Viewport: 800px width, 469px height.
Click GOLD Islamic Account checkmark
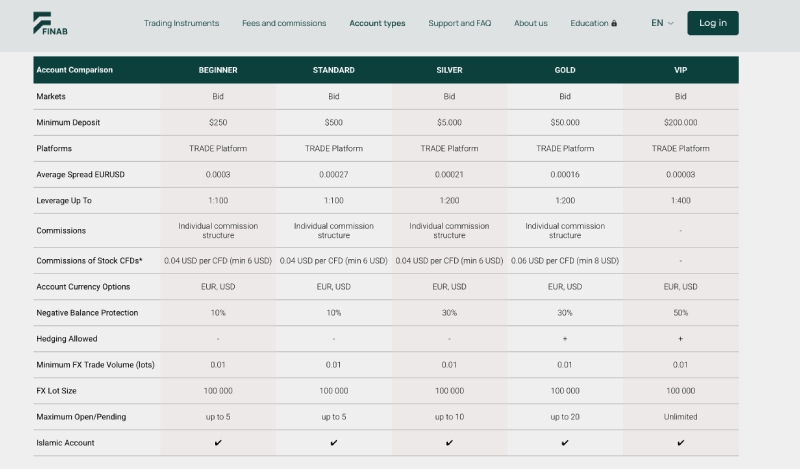tap(565, 443)
